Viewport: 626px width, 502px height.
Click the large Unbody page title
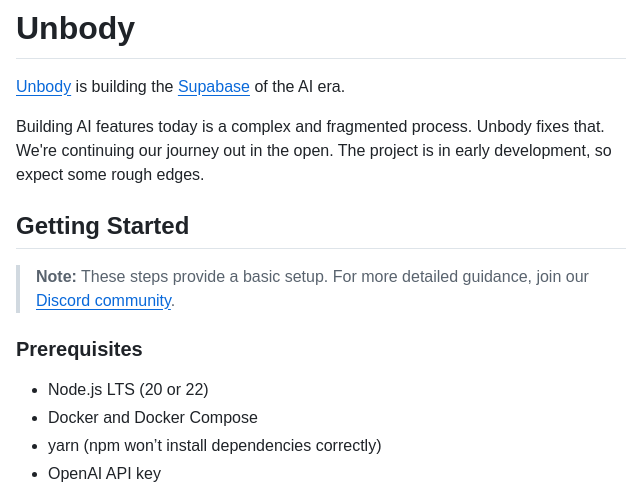tap(75, 28)
